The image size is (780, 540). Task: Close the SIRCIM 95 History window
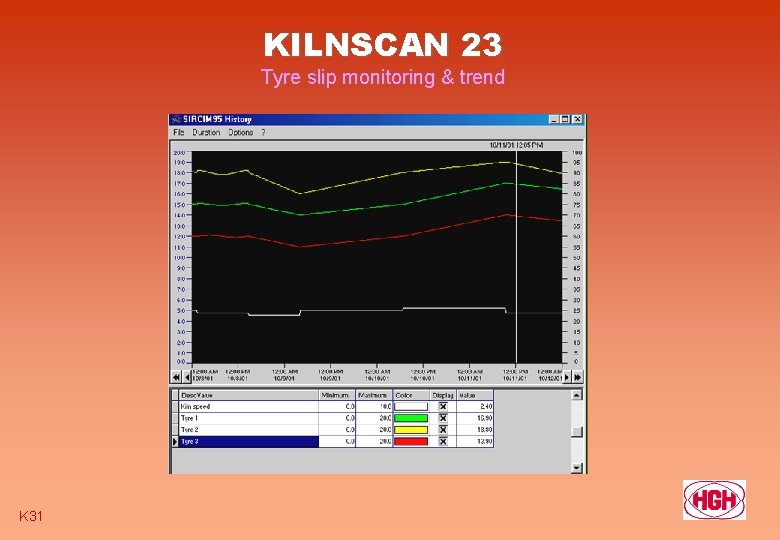[x=577, y=119]
